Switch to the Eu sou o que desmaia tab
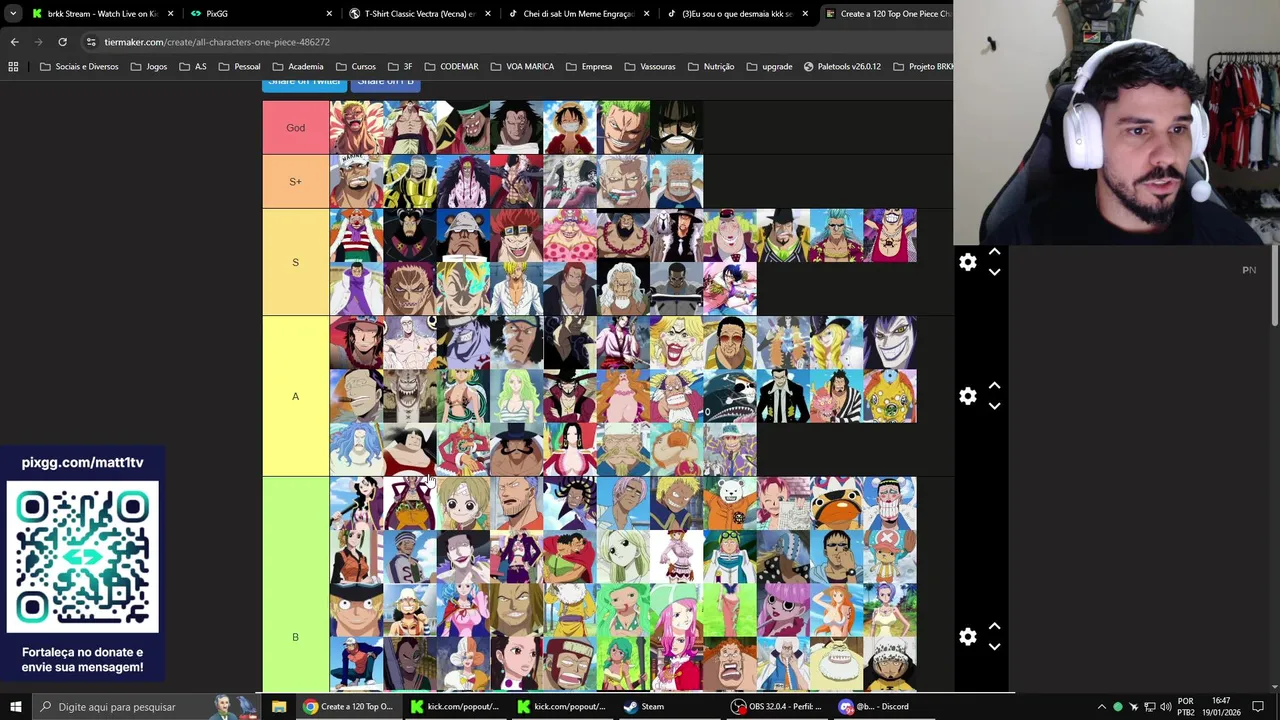Screen dimensions: 1280x720 736,14
